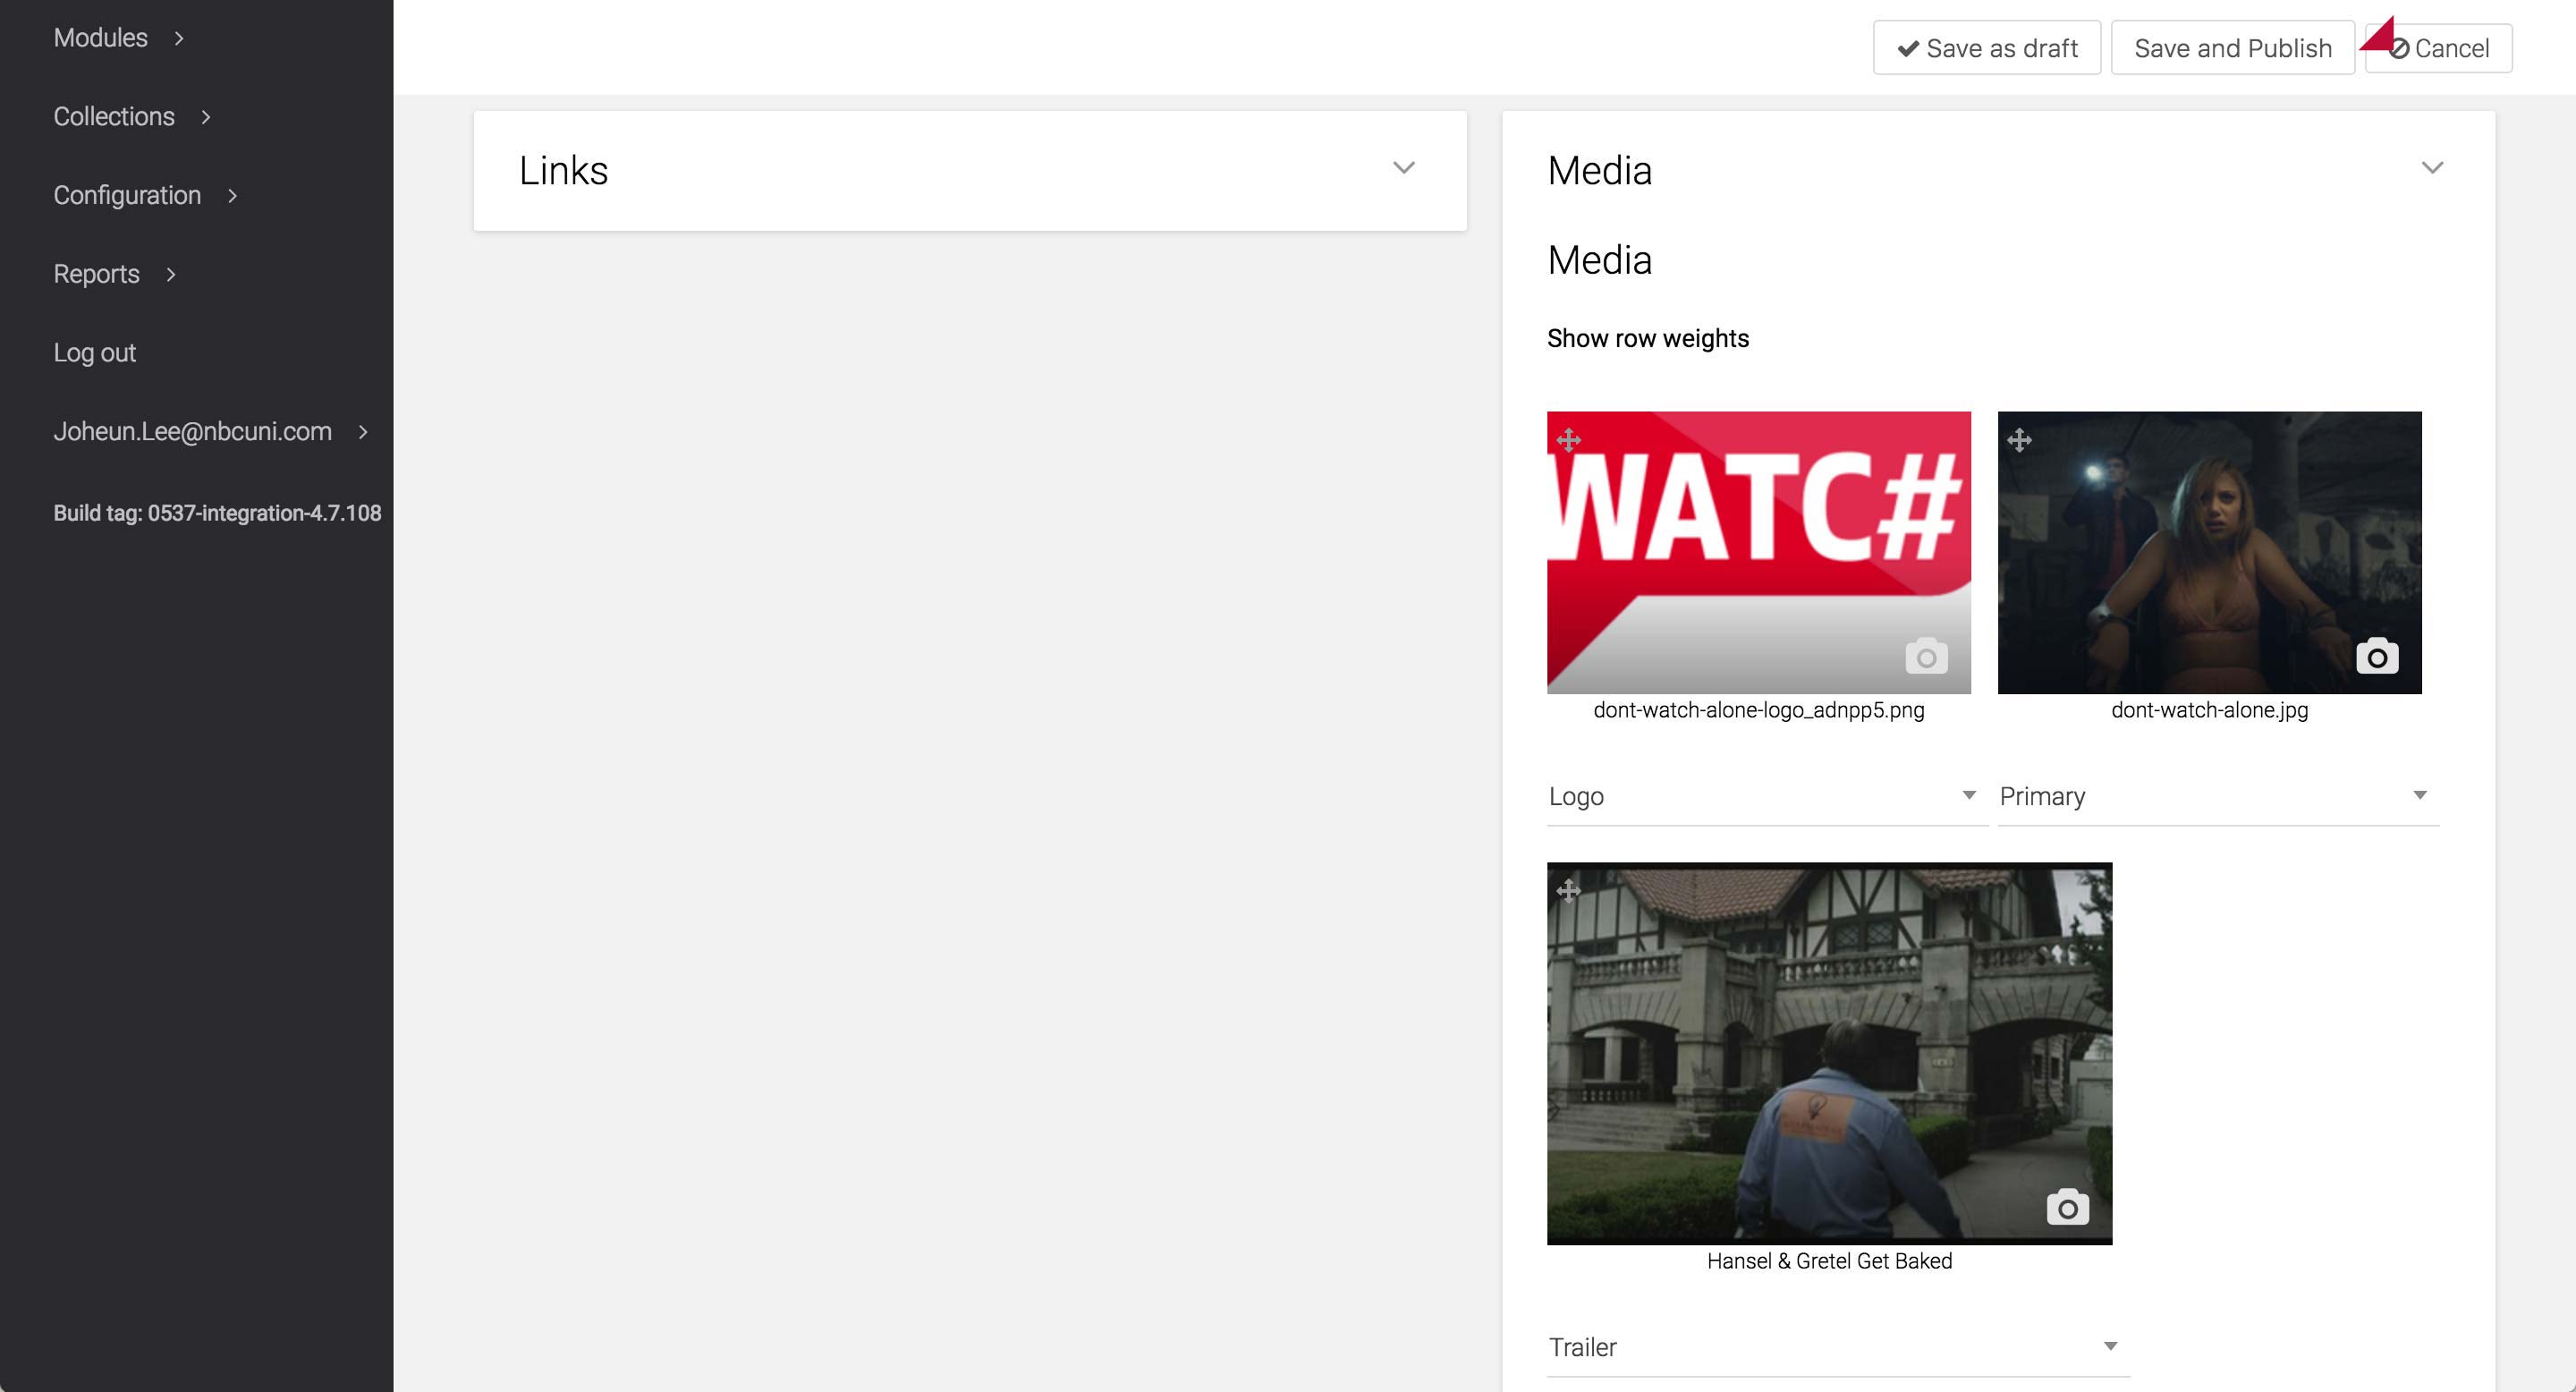Click arrow icon next to Reports
This screenshot has height=1392, width=2576.
pyautogui.click(x=171, y=274)
